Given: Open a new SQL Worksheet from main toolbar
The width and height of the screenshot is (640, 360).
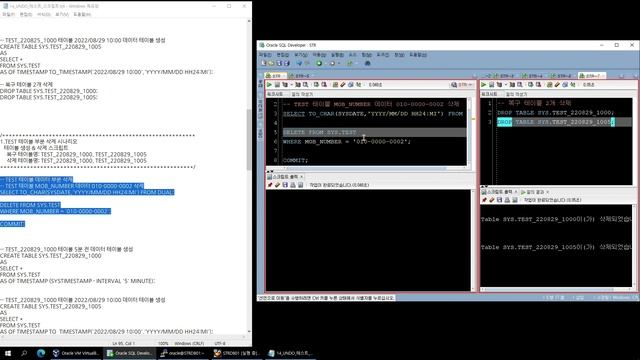Looking at the screenshot, I should tap(350, 63).
